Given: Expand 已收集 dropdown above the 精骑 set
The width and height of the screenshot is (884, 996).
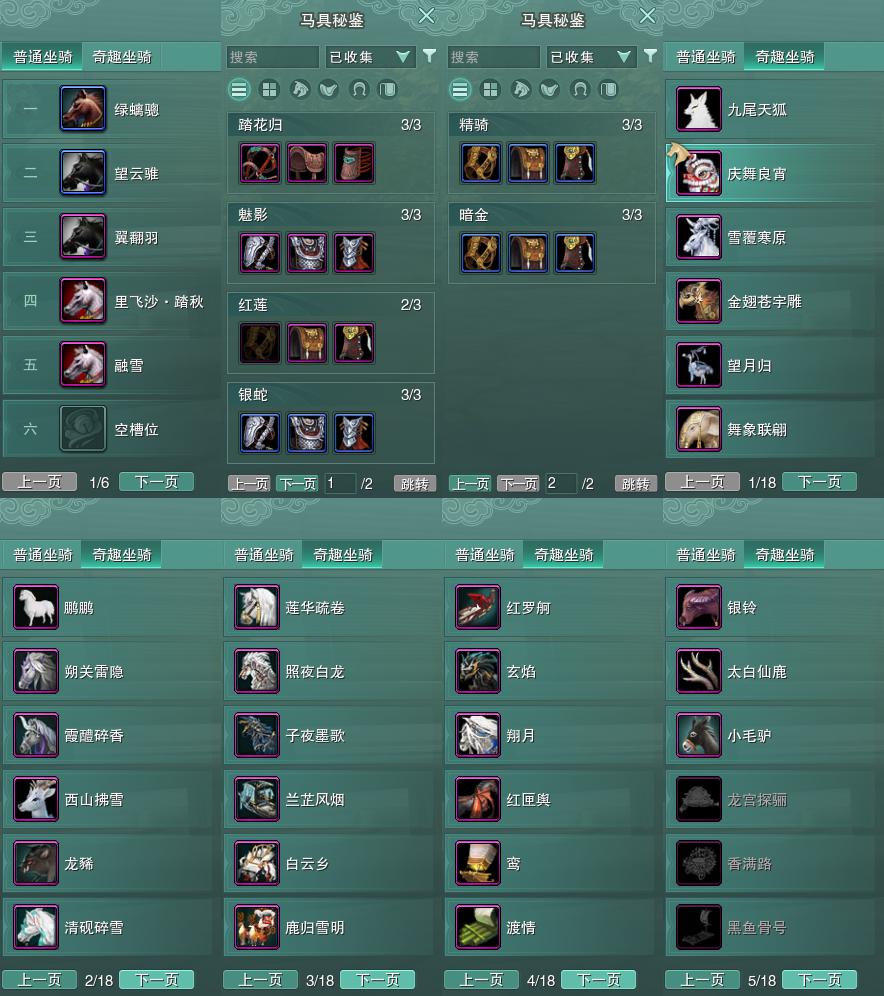Looking at the screenshot, I should click(x=591, y=57).
